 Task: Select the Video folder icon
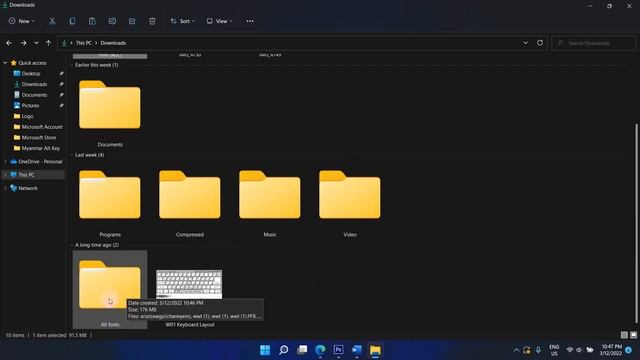coord(350,195)
